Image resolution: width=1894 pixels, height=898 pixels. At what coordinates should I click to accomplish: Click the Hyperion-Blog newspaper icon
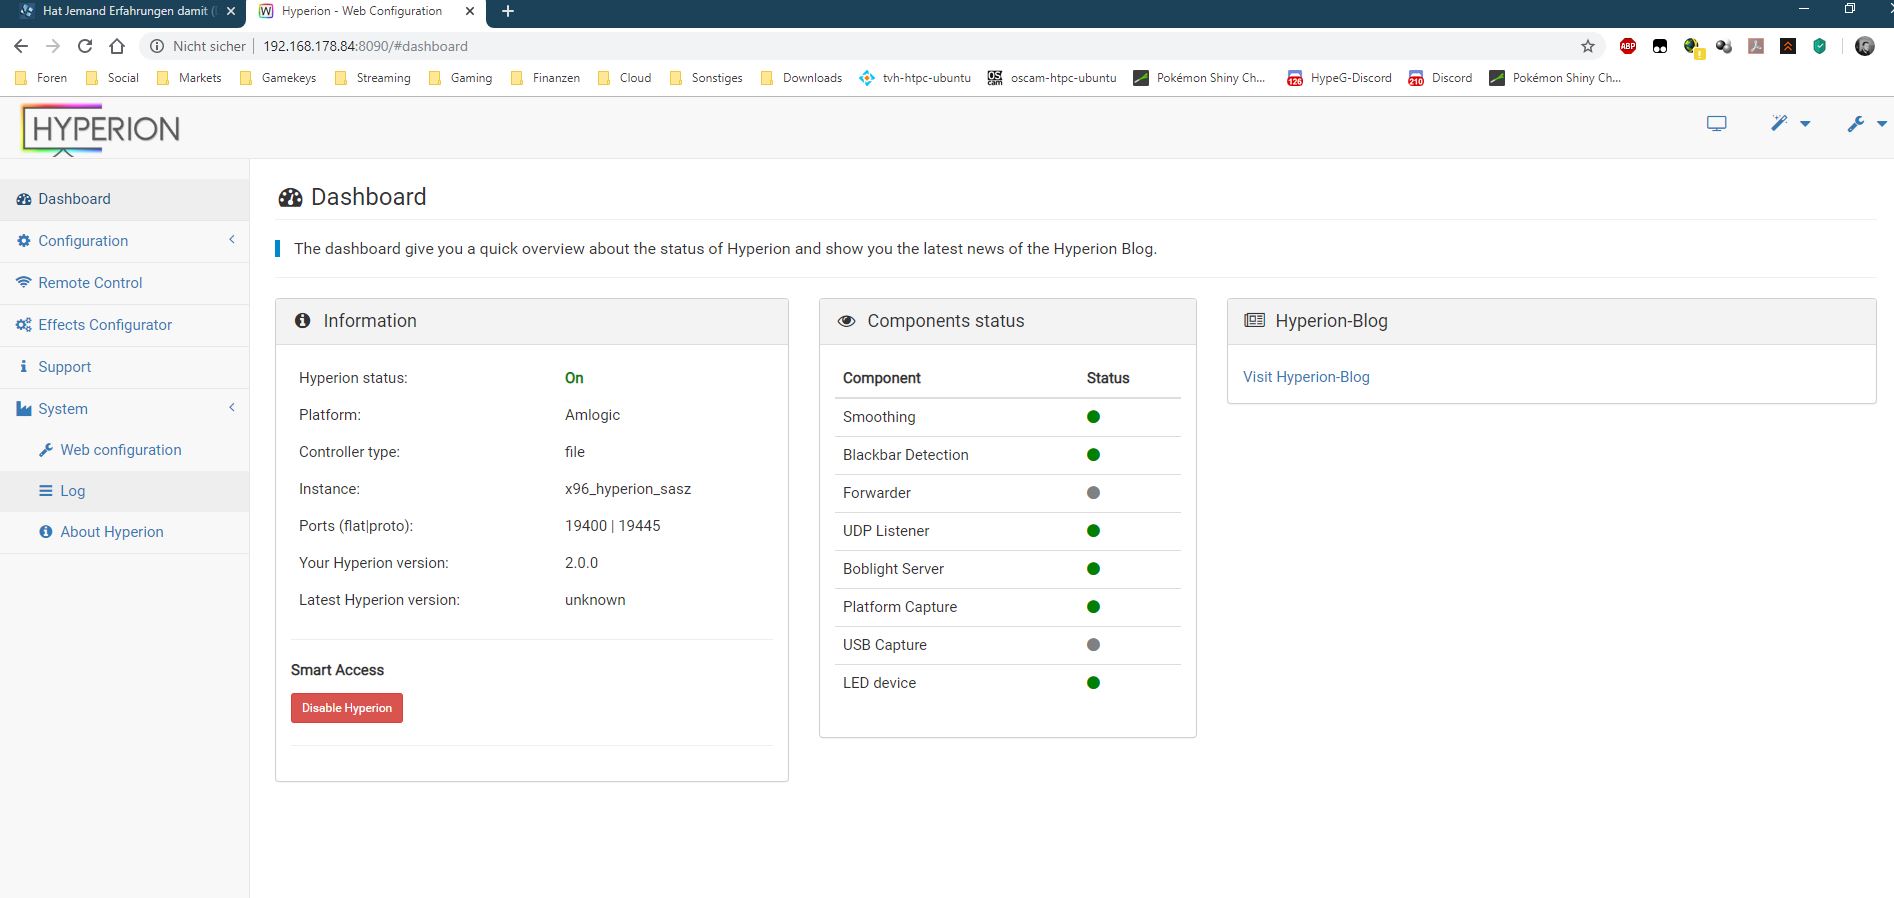[1254, 320]
